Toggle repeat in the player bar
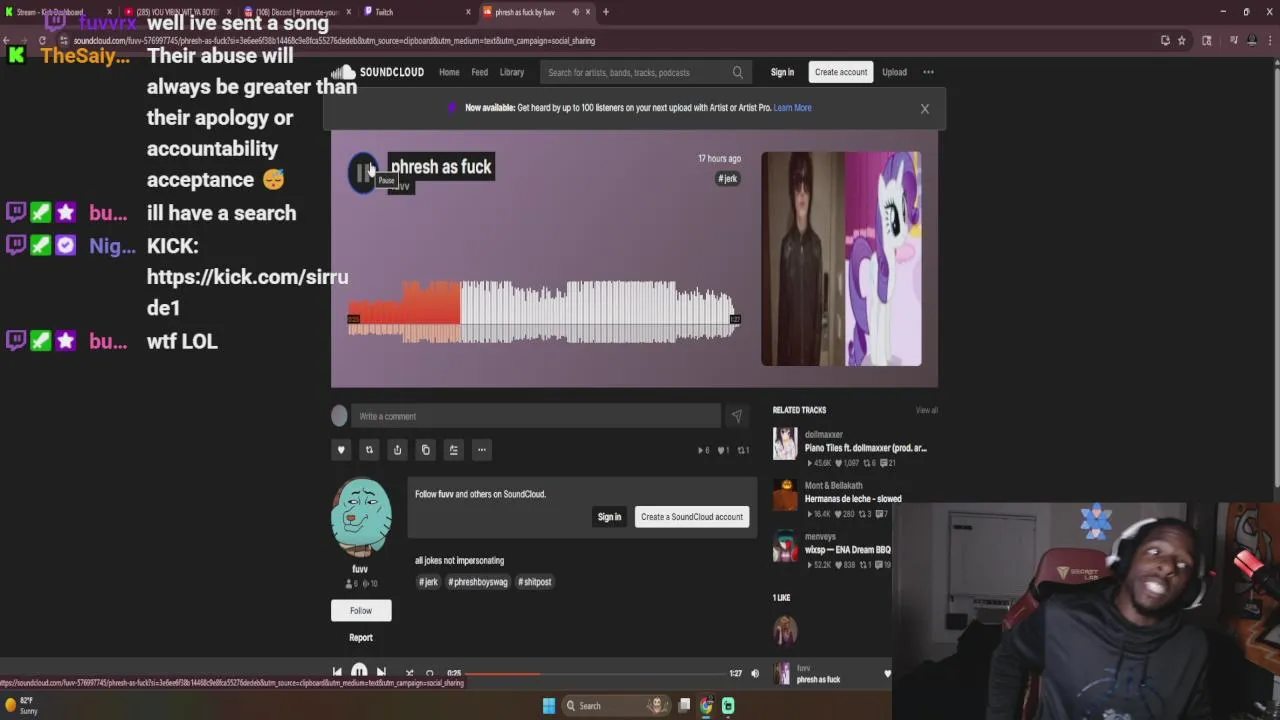 pos(430,673)
